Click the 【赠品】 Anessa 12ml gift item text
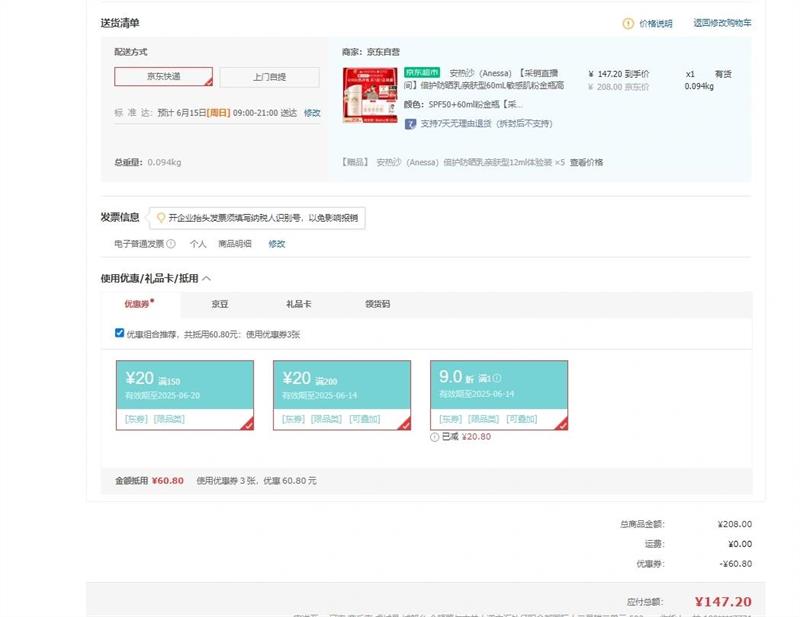 tap(453, 162)
